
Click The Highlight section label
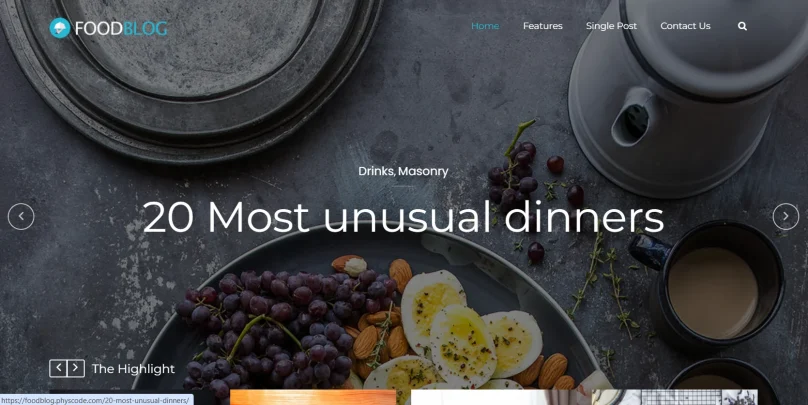[x=133, y=369]
